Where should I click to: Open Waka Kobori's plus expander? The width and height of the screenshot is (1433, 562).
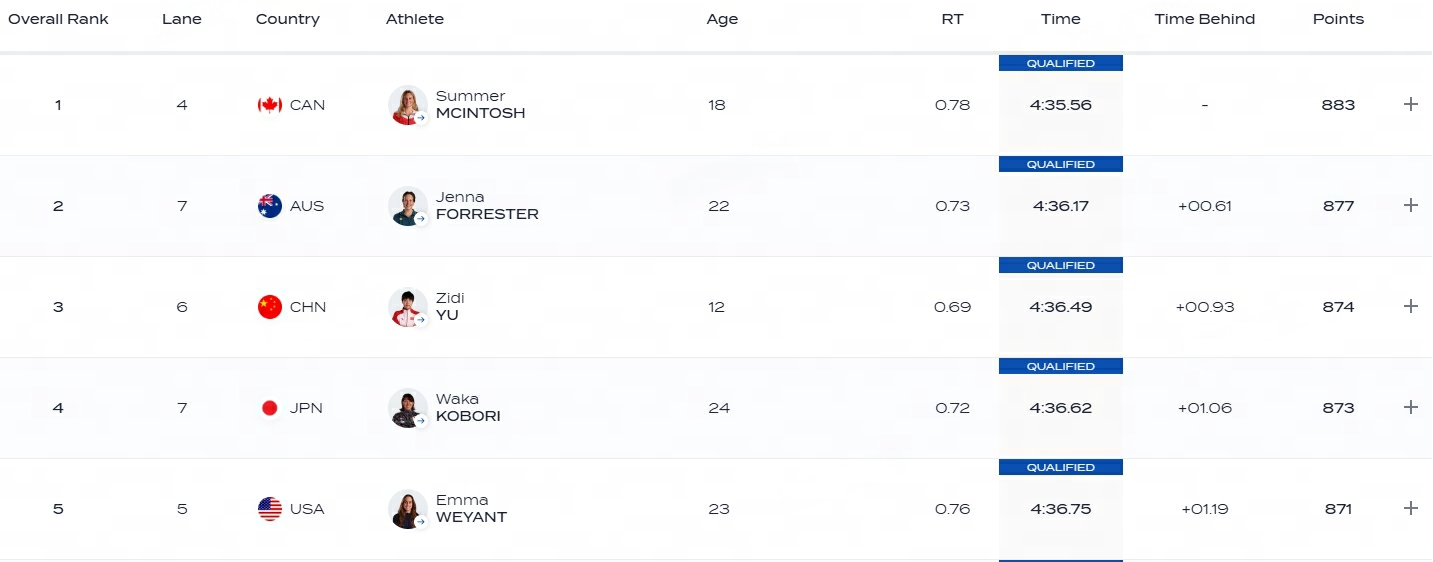1411,407
